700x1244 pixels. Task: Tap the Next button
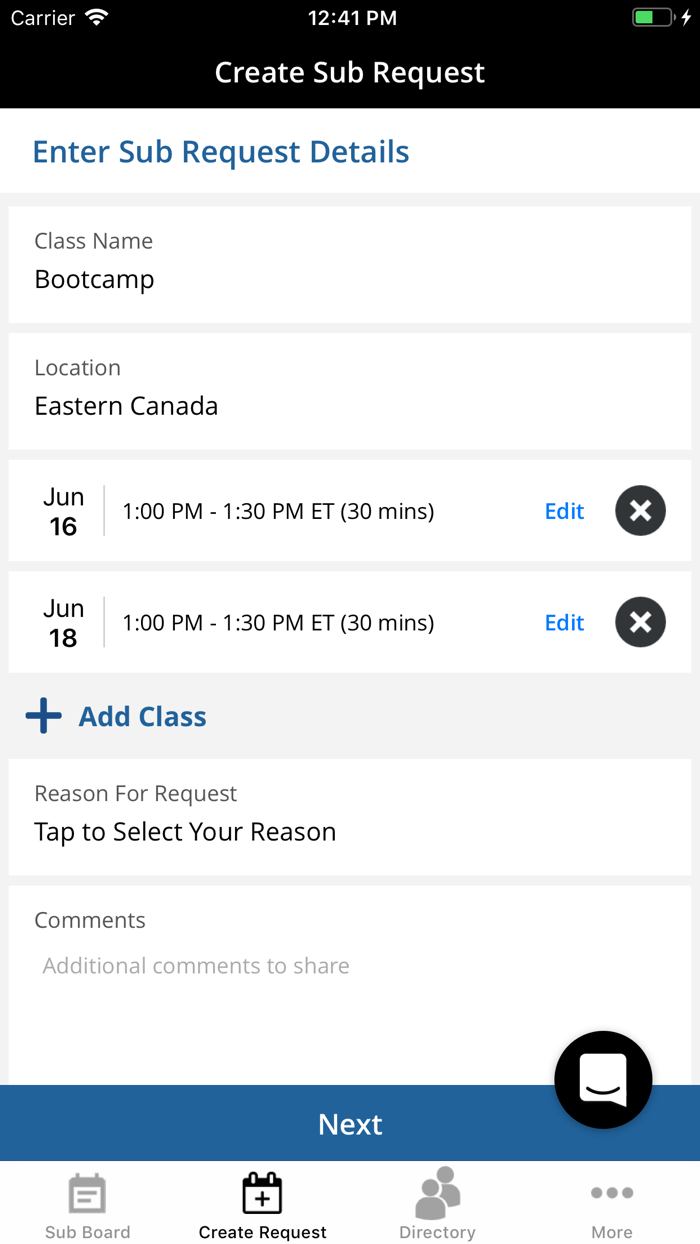tap(350, 1123)
